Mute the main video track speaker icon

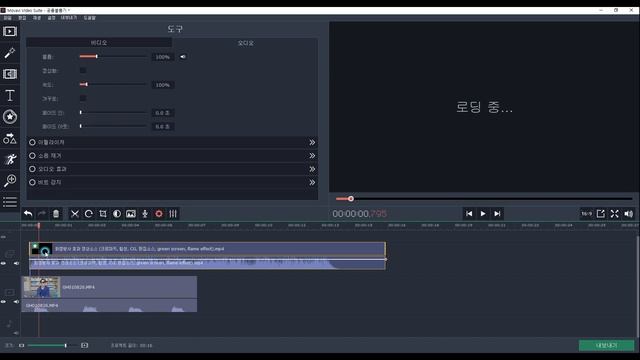[x=16, y=302]
